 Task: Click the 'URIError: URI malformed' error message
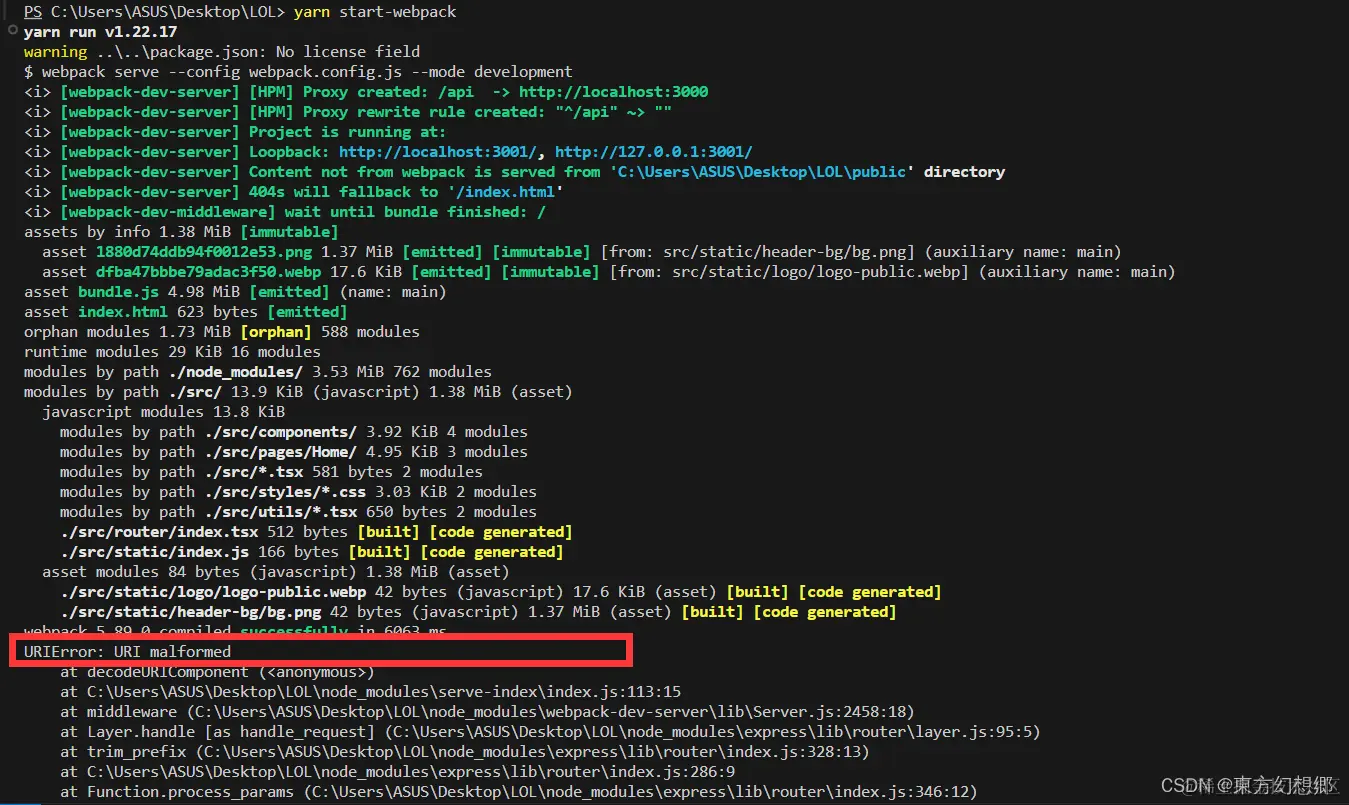127,652
